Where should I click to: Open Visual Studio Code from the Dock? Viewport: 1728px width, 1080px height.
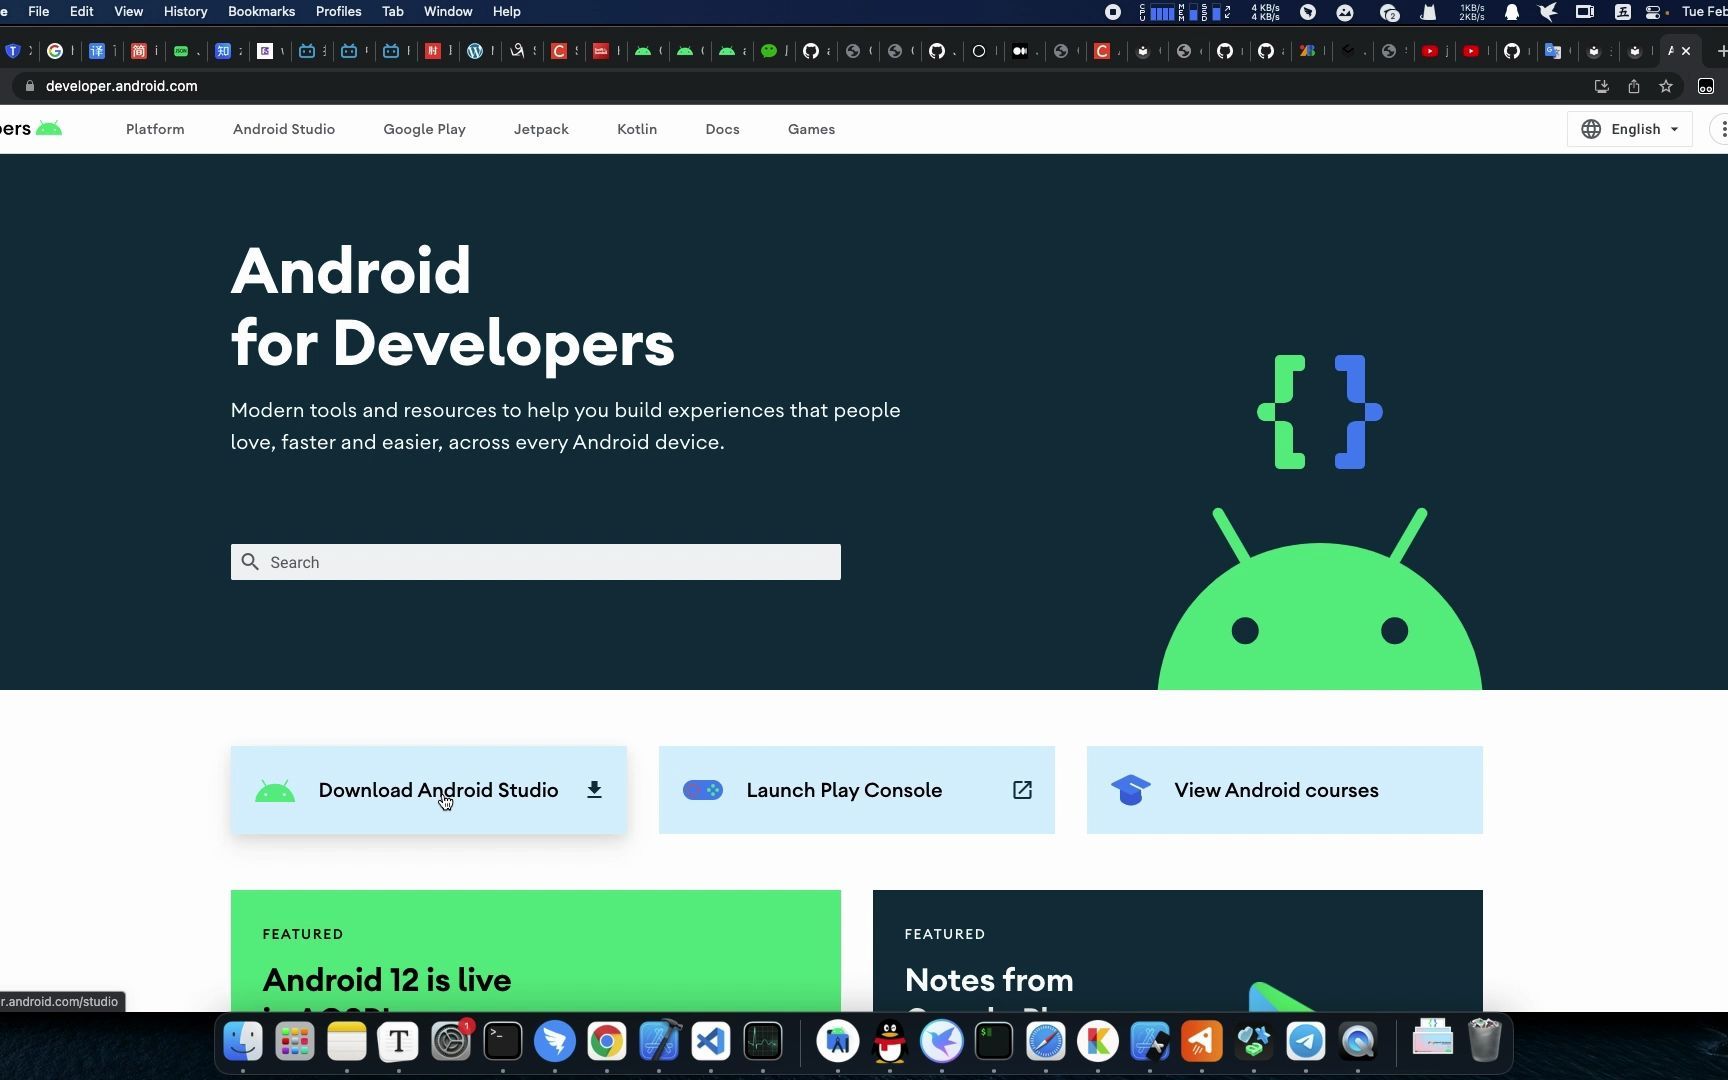(x=711, y=1042)
